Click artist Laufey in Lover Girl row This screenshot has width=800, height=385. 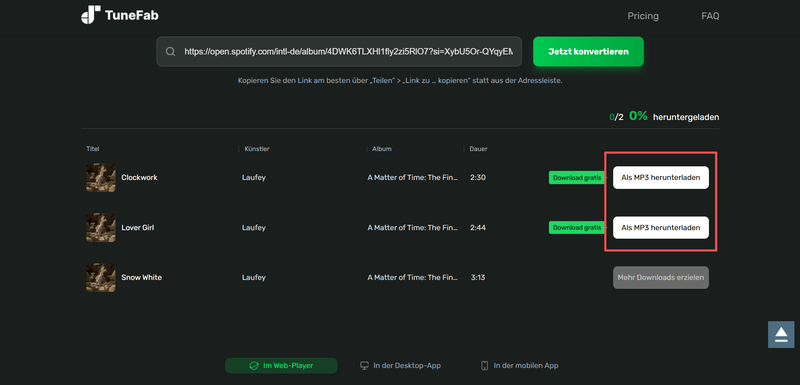254,227
